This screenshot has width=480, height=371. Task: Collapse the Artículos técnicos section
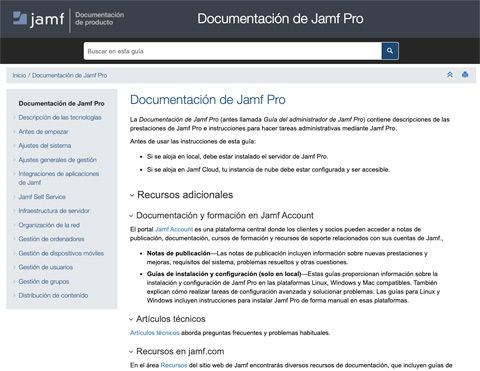point(131,319)
